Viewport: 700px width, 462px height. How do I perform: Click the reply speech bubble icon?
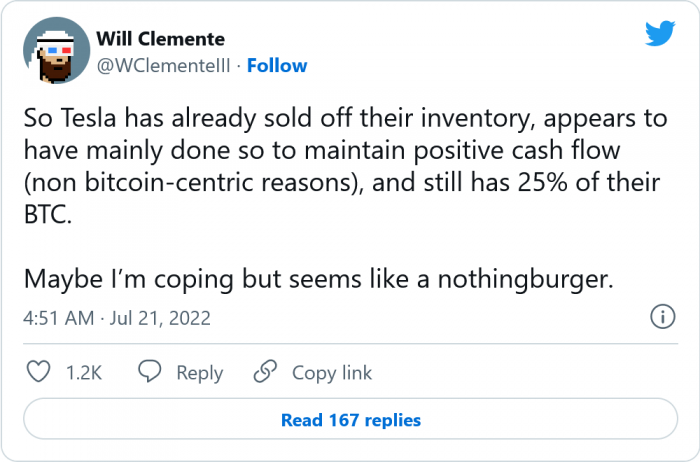tap(150, 372)
